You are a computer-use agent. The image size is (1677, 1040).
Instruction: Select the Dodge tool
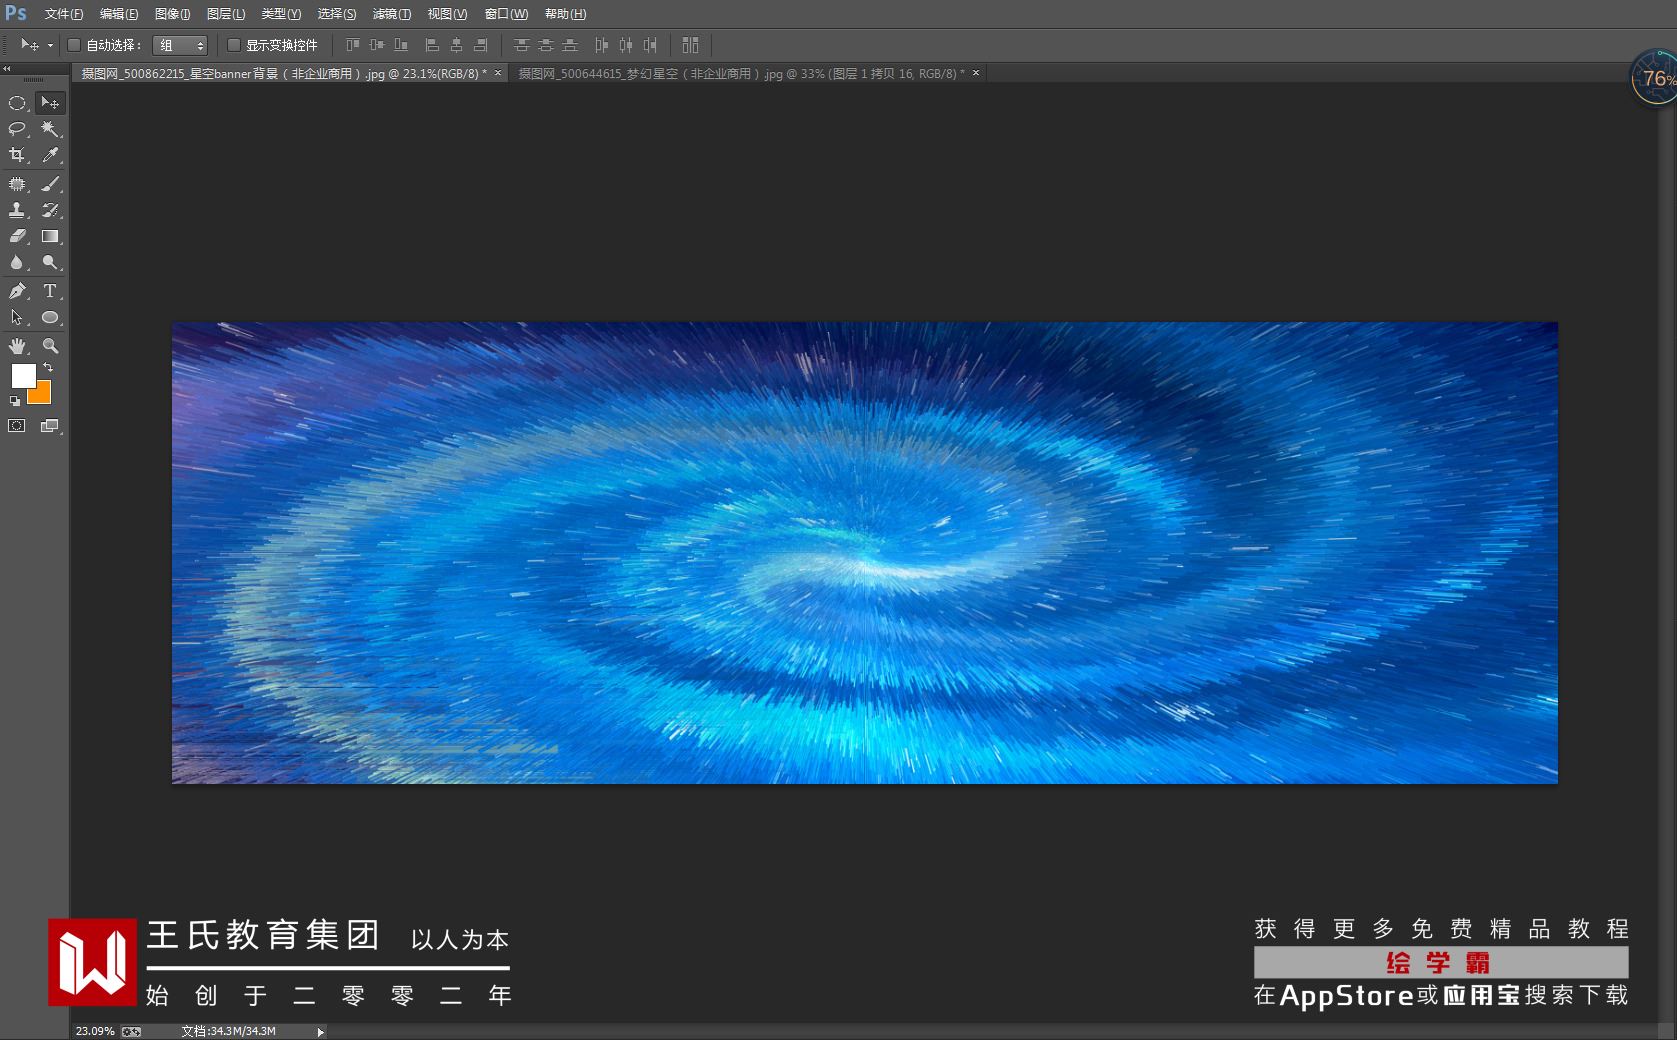[49, 262]
